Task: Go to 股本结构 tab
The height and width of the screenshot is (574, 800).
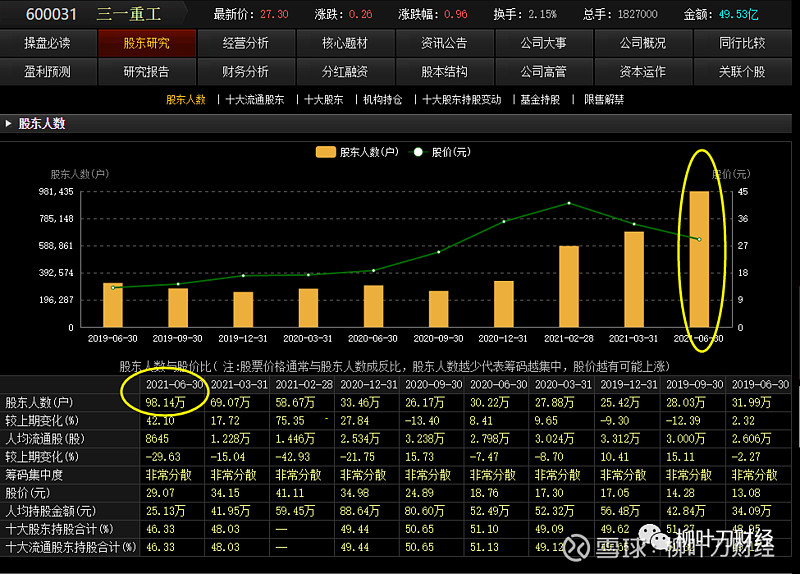Action: point(444,71)
